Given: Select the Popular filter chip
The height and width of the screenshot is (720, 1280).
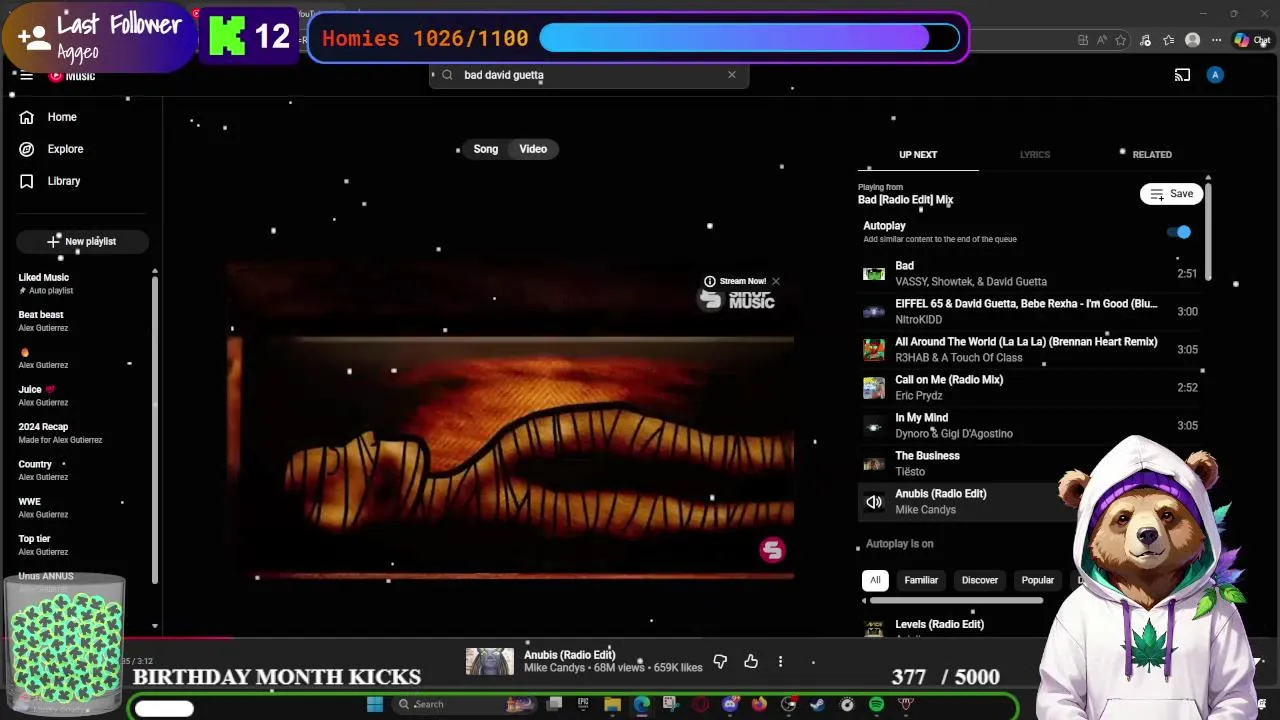Looking at the screenshot, I should pyautogui.click(x=1037, y=580).
